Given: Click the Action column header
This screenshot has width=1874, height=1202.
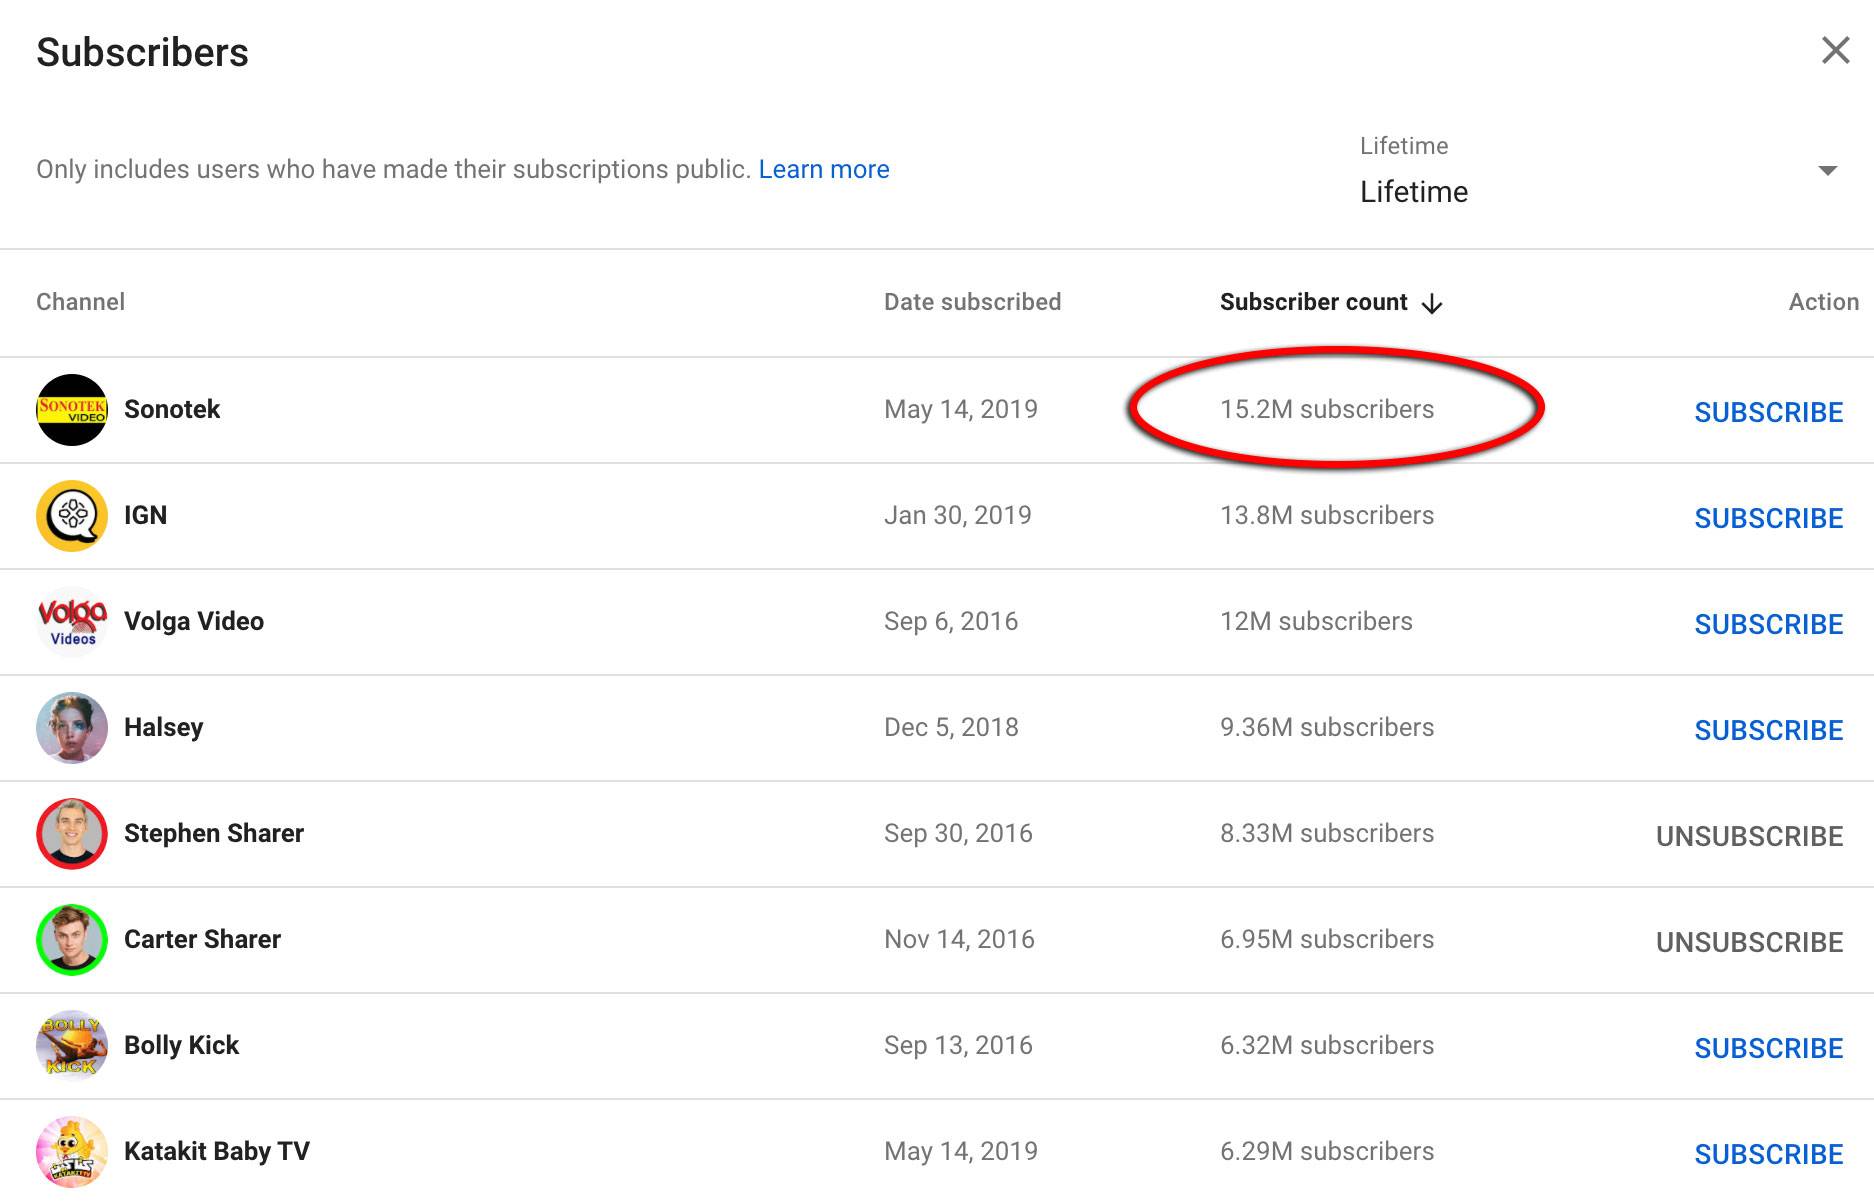Looking at the screenshot, I should coord(1823,302).
